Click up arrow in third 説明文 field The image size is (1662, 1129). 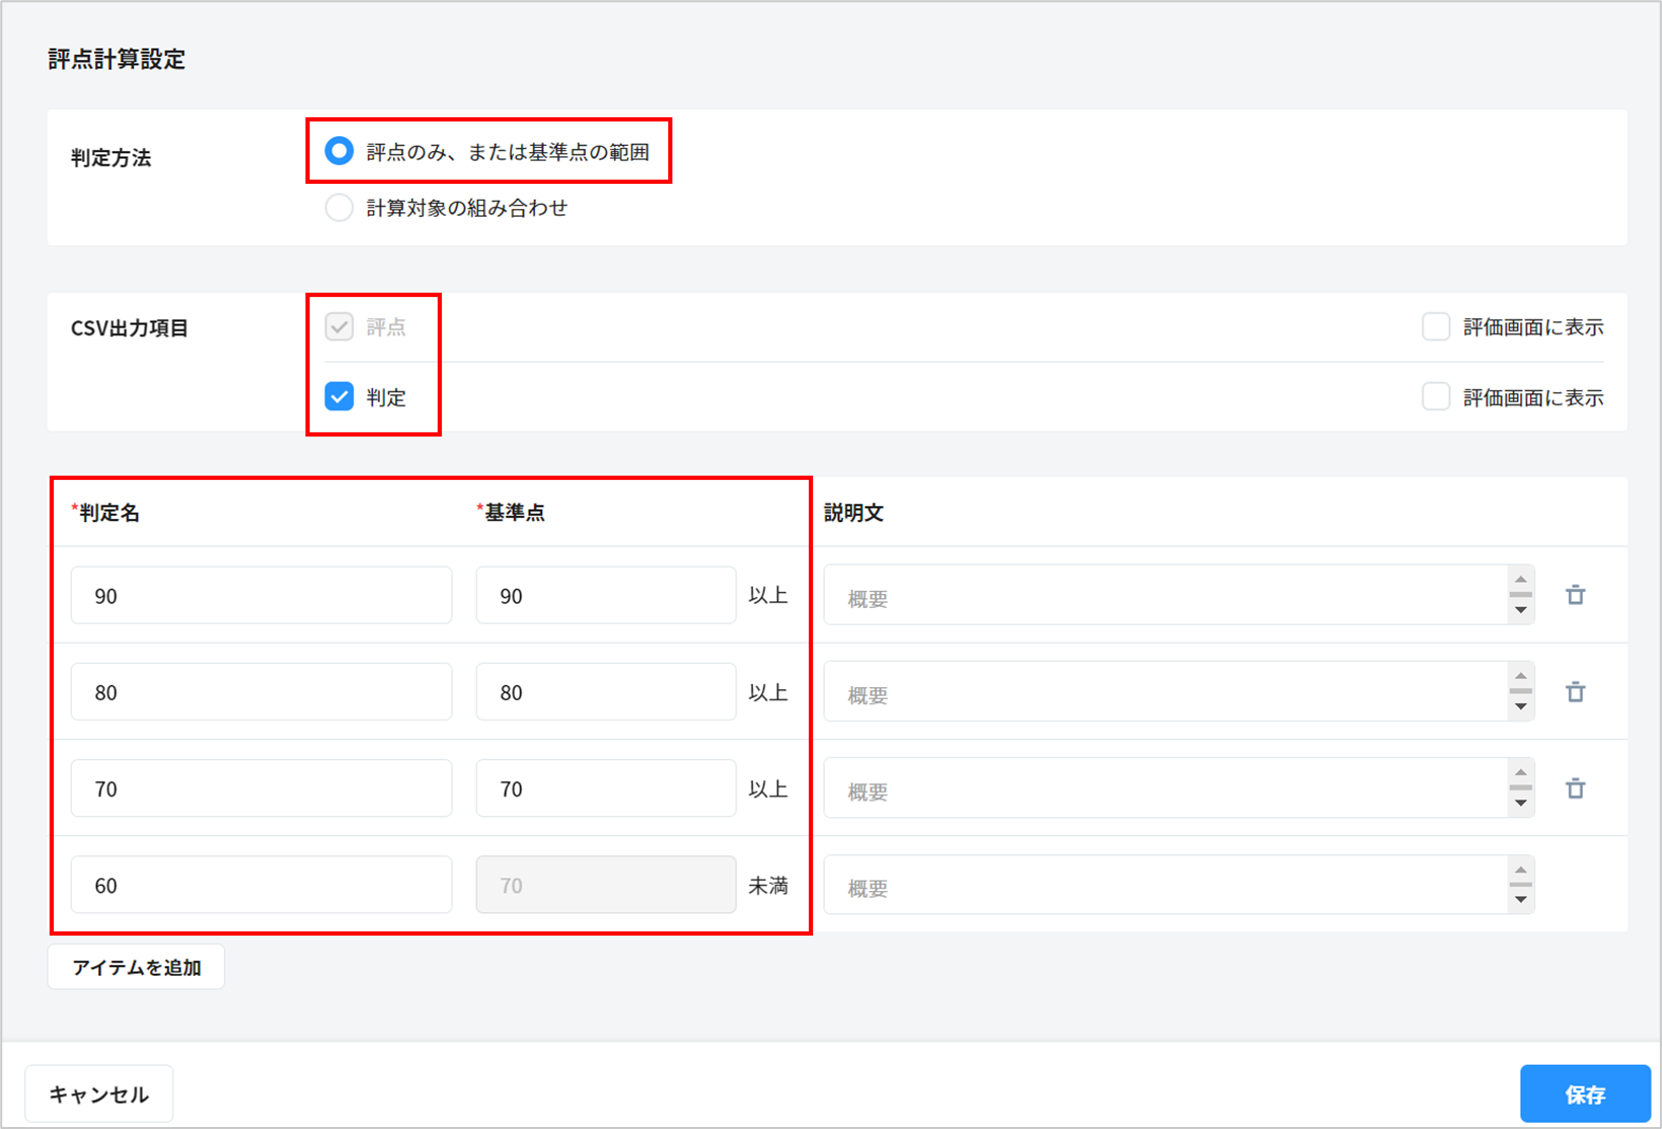pos(1520,773)
